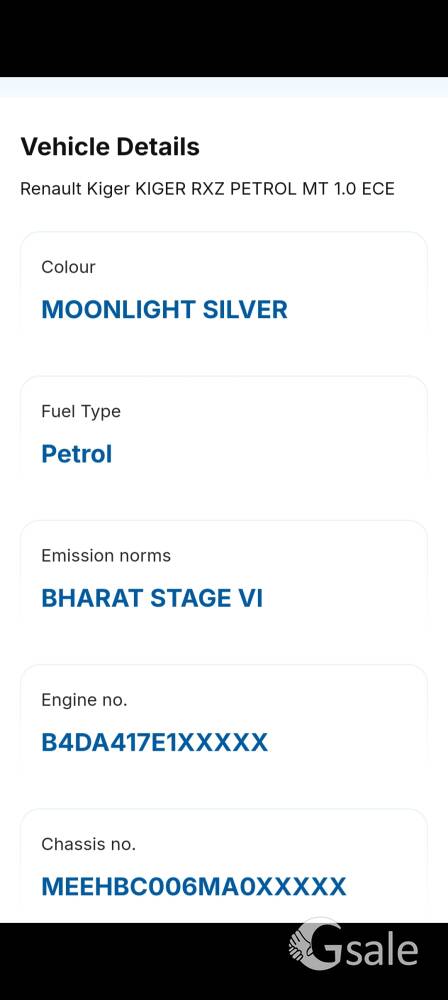Image resolution: width=448 pixels, height=1000 pixels.
Task: Select the Petrol fuel value
Action: click(x=77, y=454)
